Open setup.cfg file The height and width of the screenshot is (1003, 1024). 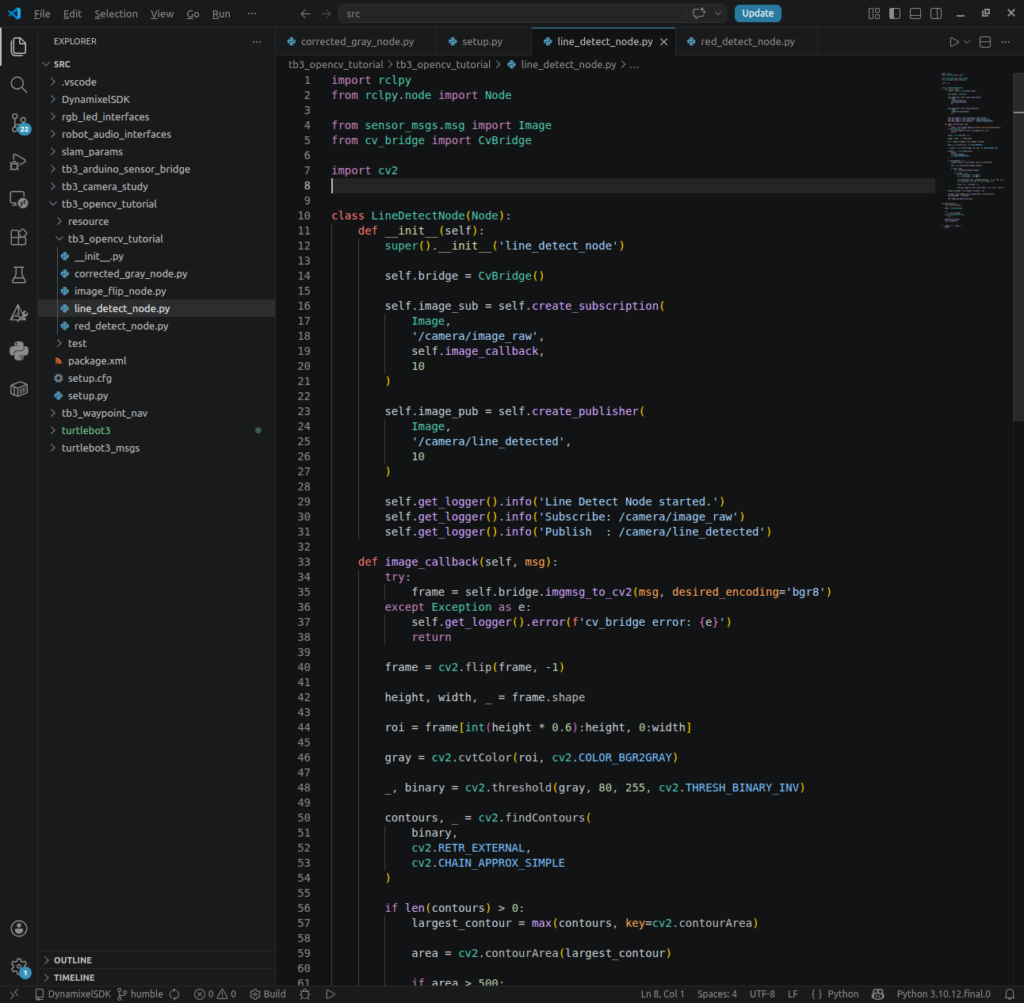coord(157,378)
